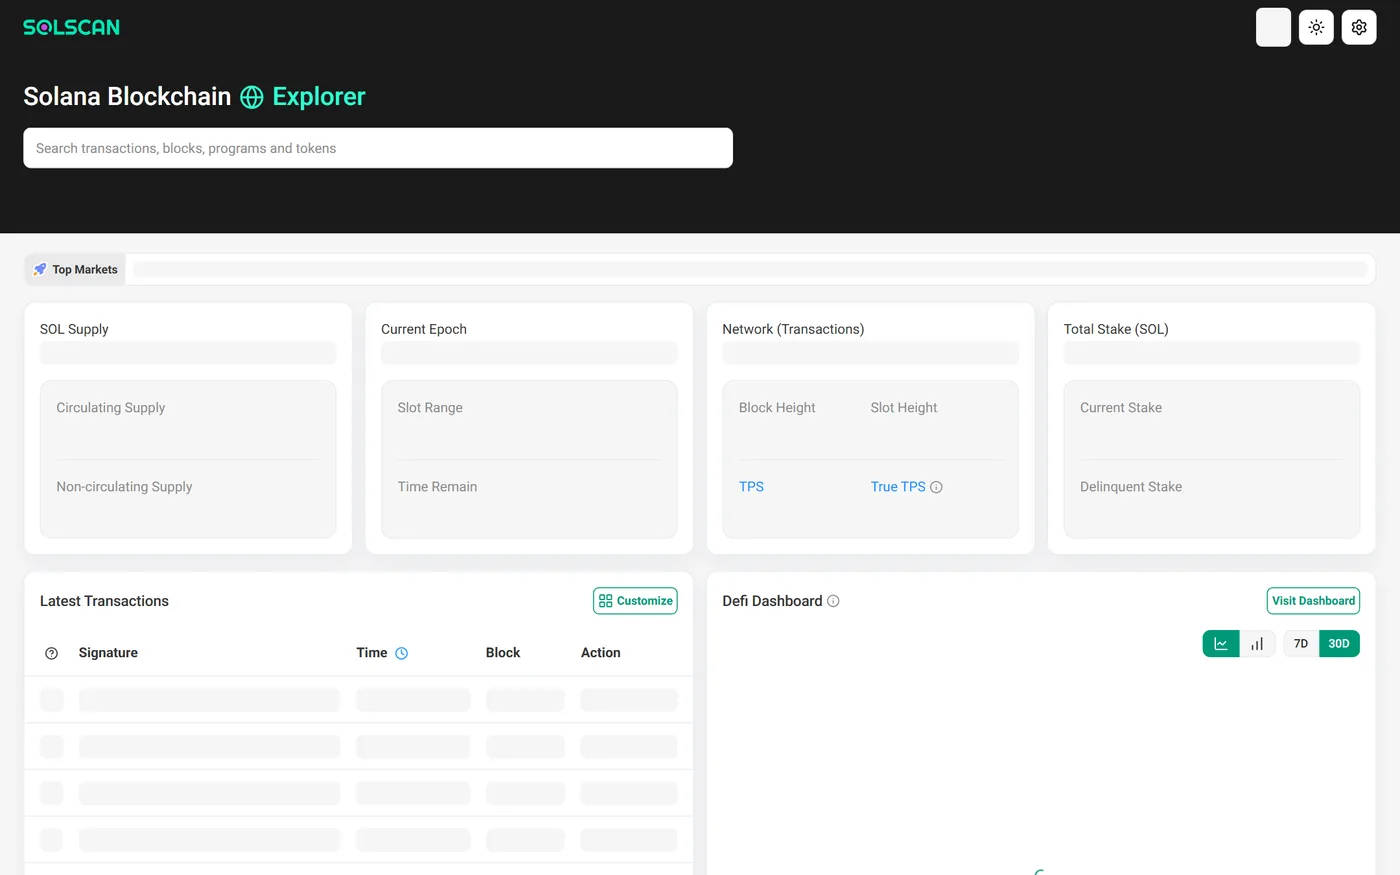Image resolution: width=1400 pixels, height=875 pixels.
Task: Click the Latest Transactions heading
Action: tap(104, 601)
